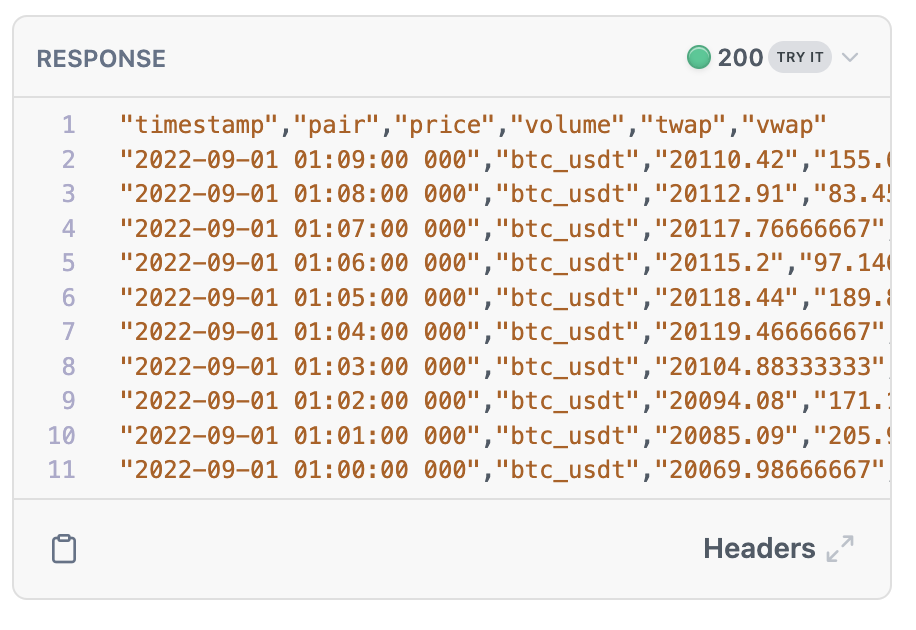This screenshot has width=916, height=630.
Task: Select the 200 status code
Action: pos(740,58)
